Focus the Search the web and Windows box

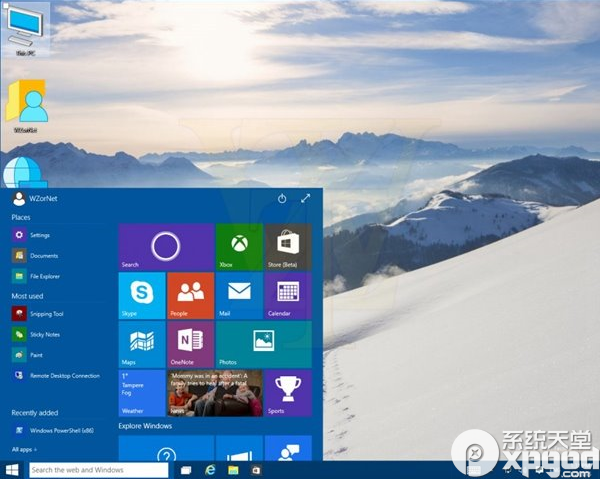coord(99,470)
